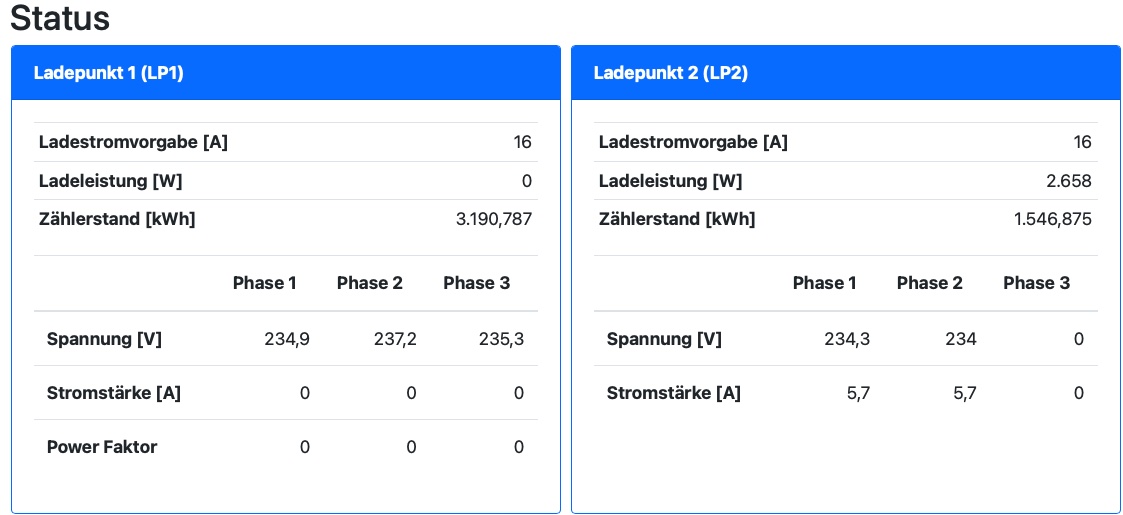
Task: Click LP1 Zählerstand value 3.190,787
Action: click(x=493, y=219)
